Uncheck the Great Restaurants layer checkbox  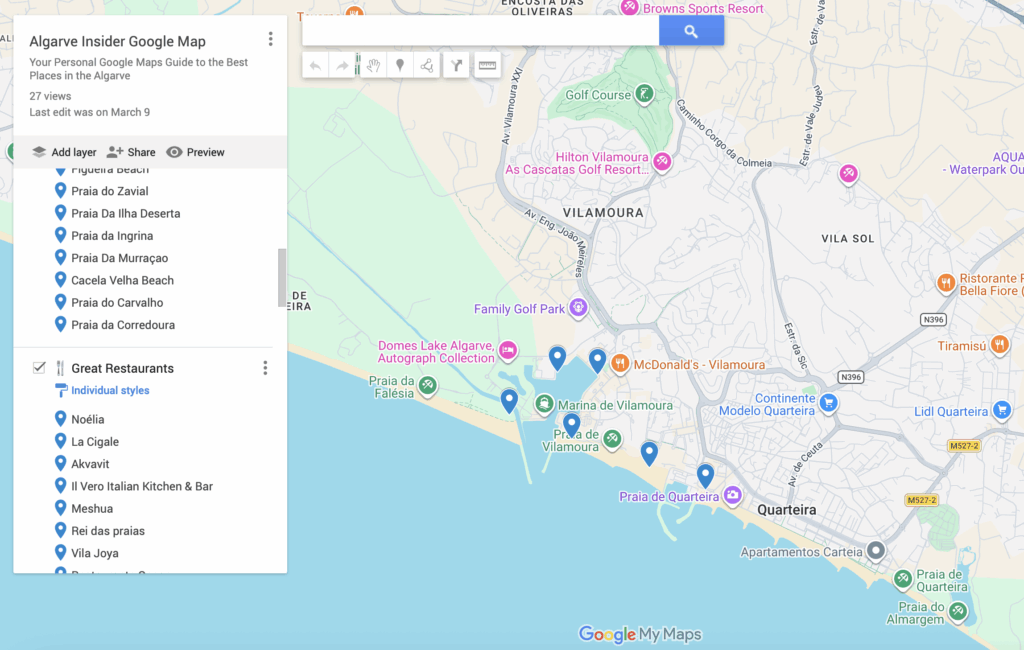pos(39,368)
